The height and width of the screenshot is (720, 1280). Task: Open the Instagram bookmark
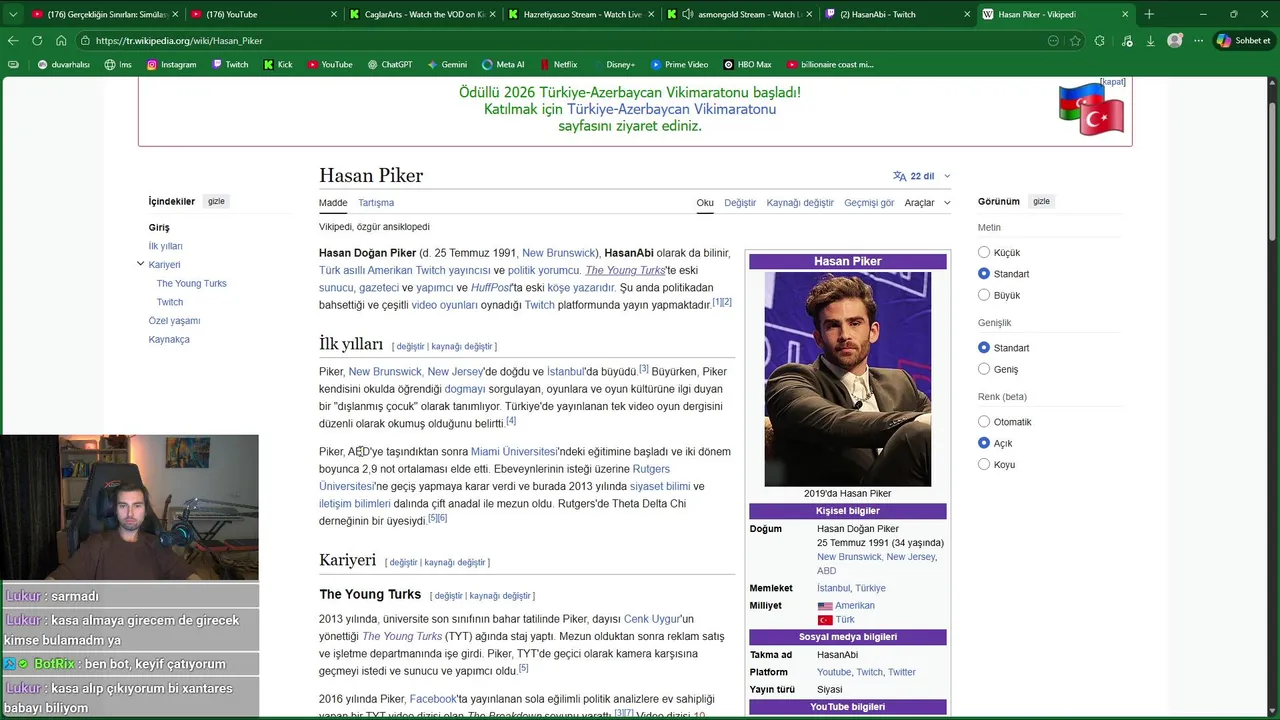coord(171,64)
